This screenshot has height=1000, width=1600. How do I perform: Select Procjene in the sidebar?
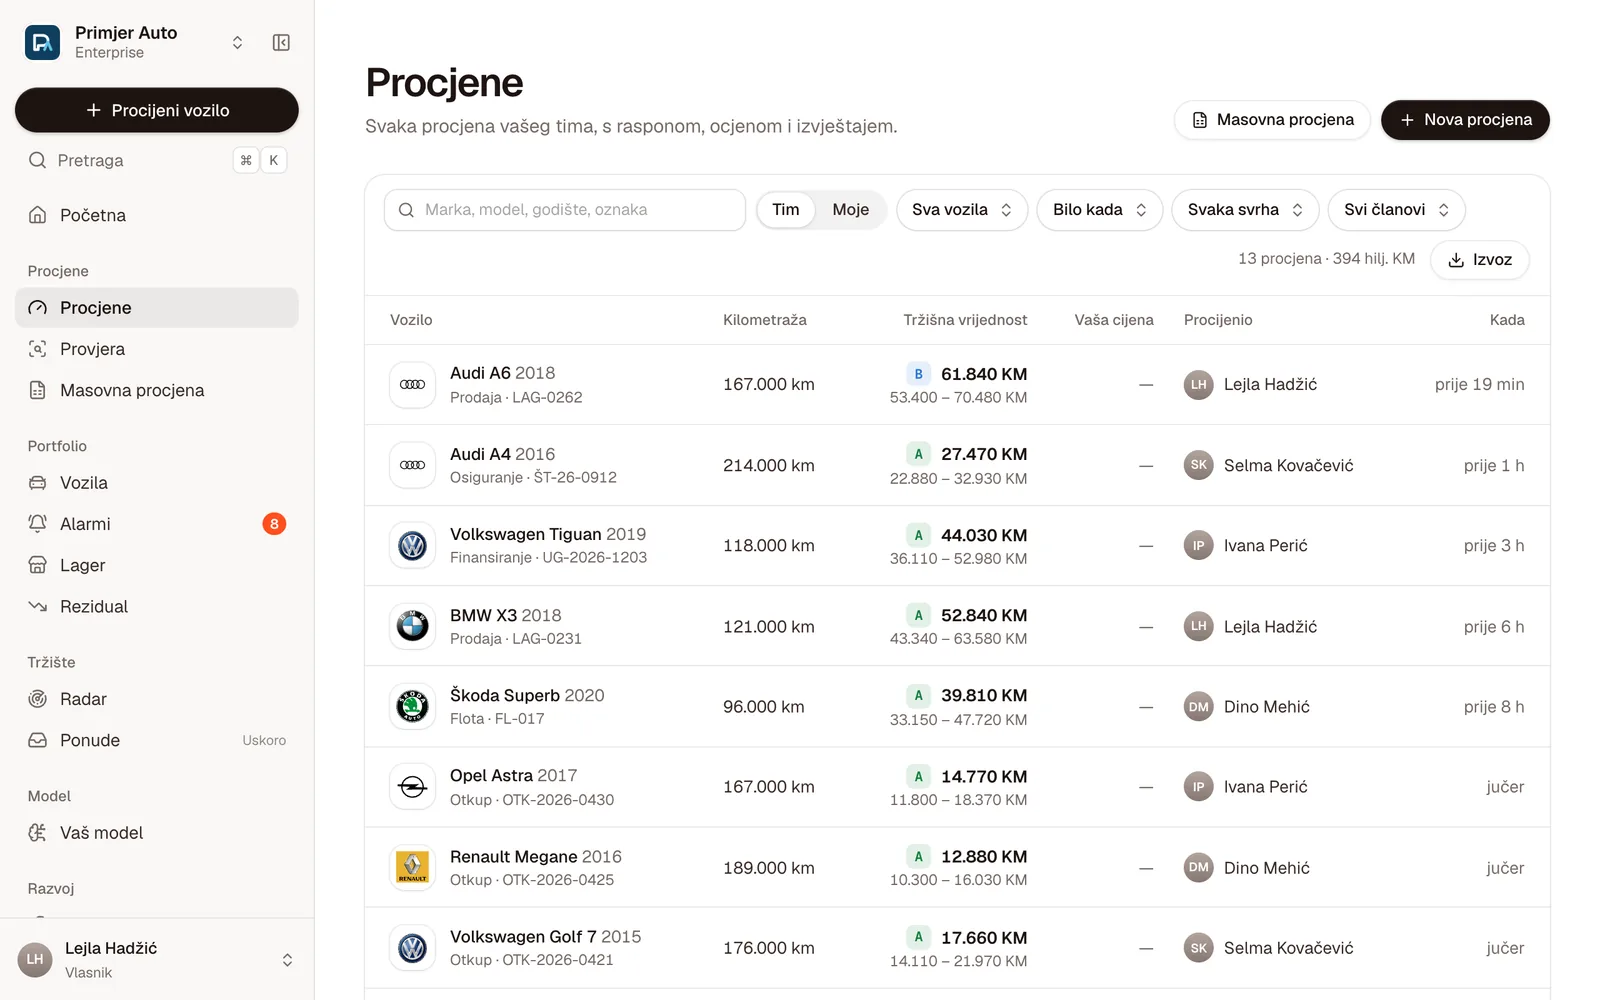click(x=157, y=308)
